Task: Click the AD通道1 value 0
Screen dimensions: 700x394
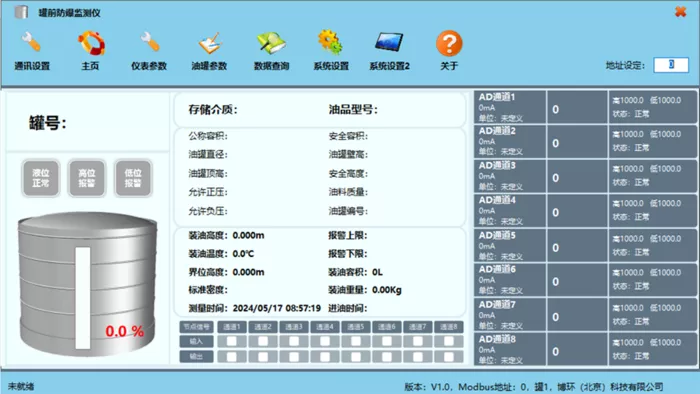Action: [555, 109]
